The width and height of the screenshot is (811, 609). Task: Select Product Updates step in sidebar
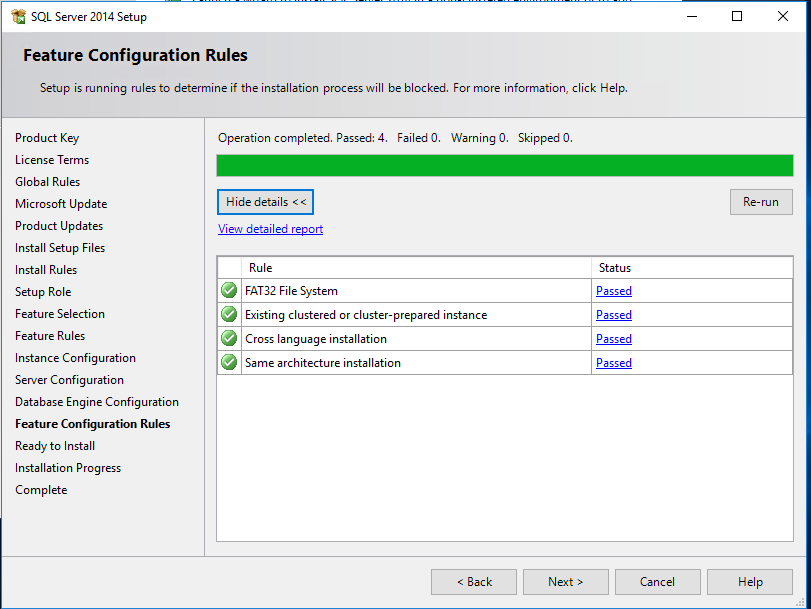[59, 226]
